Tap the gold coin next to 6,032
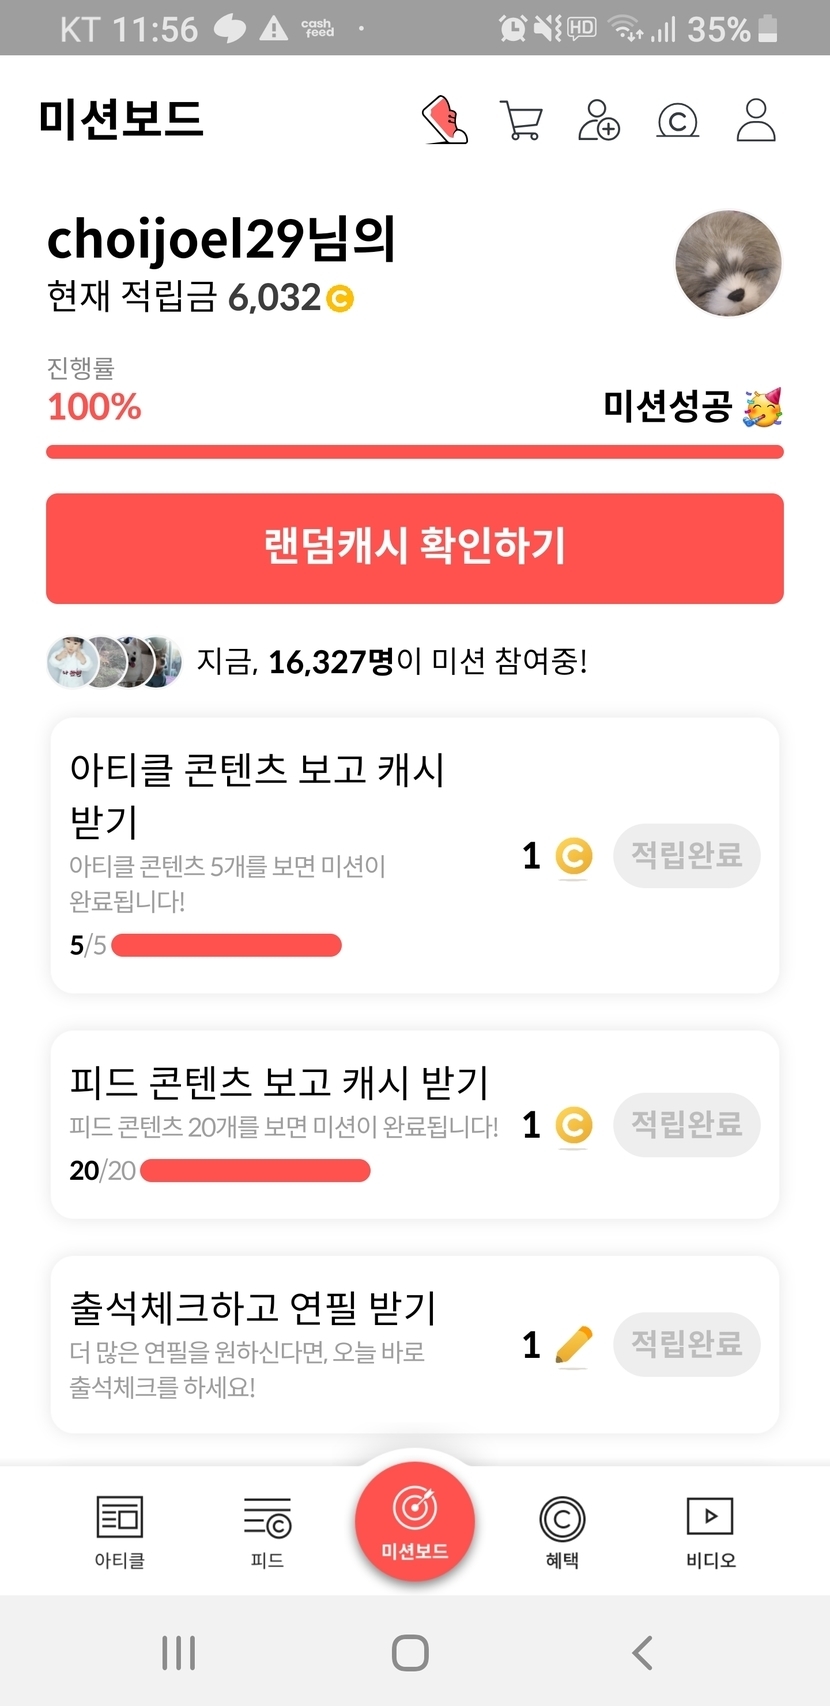 [x=340, y=298]
